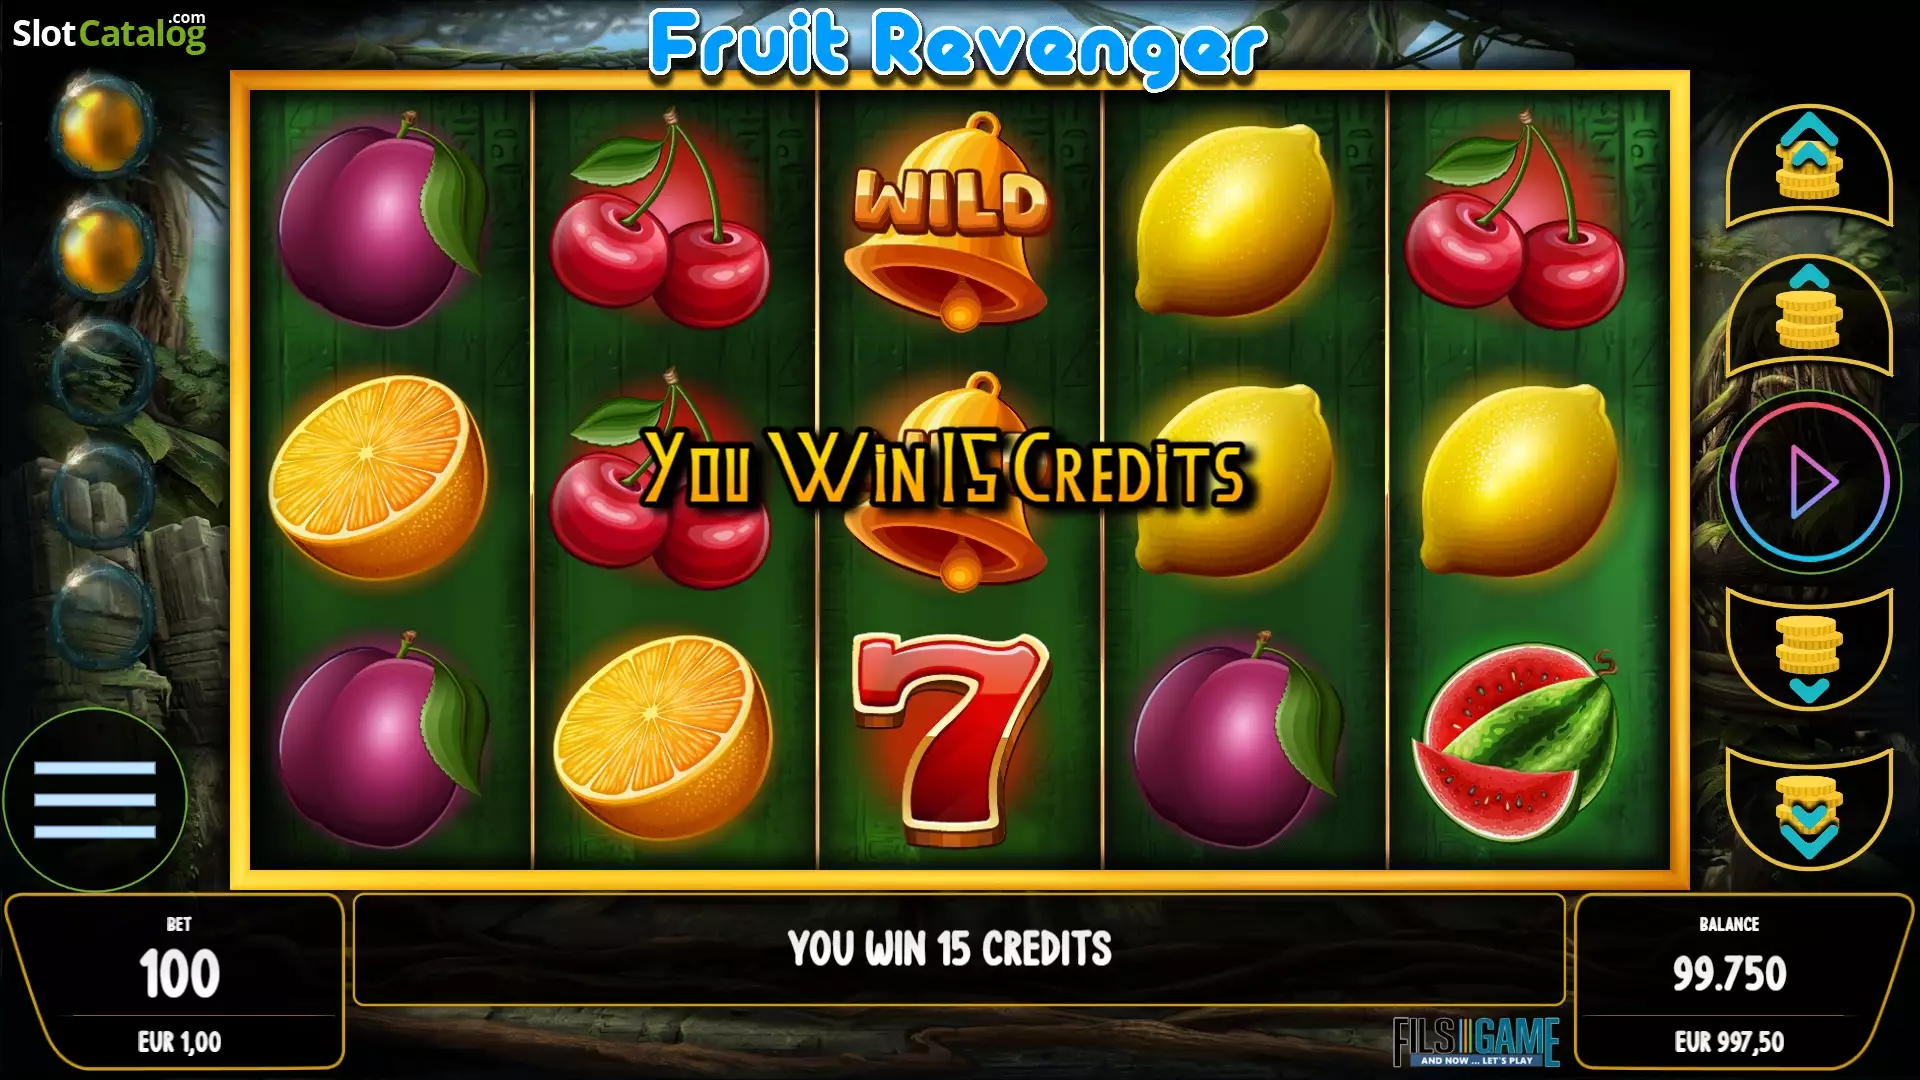Click the halved orange in first reel
The image size is (1920, 1080).
pos(378,477)
